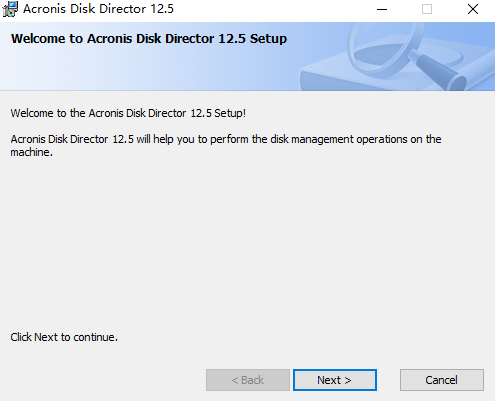Open the installer icon system menu
This screenshot has width=495, height=401.
(x=10, y=9)
